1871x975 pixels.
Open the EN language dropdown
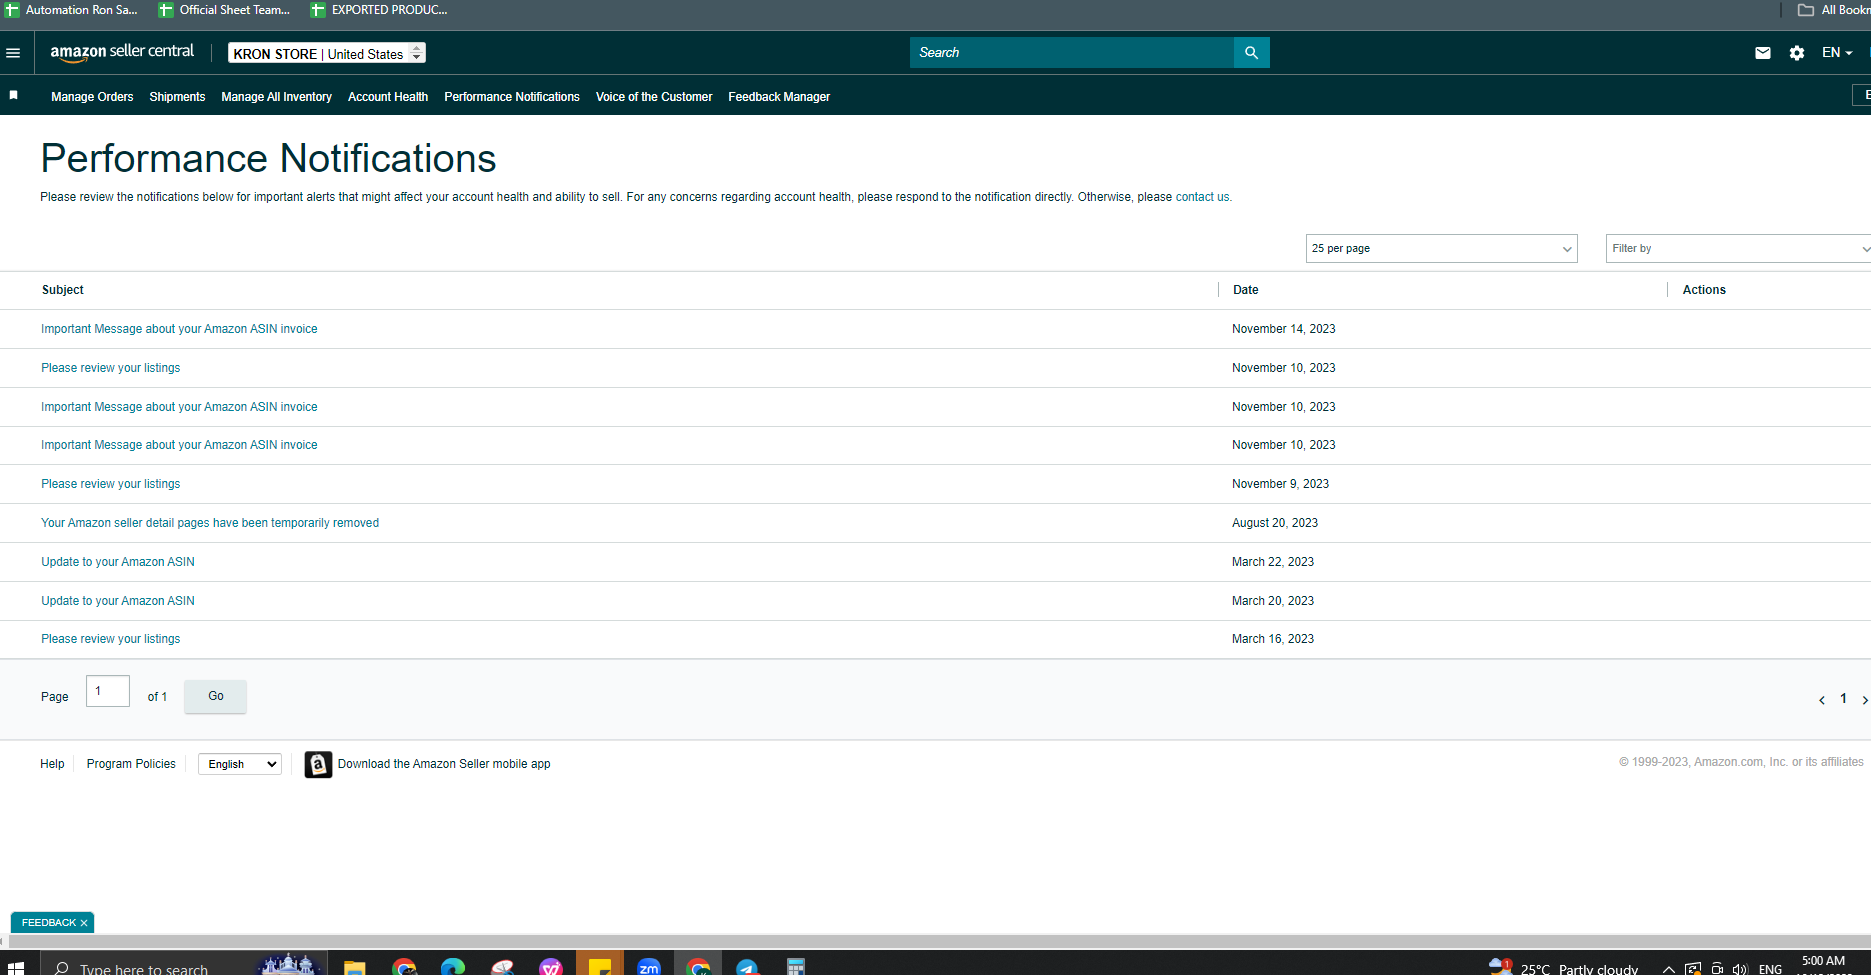tap(1837, 53)
